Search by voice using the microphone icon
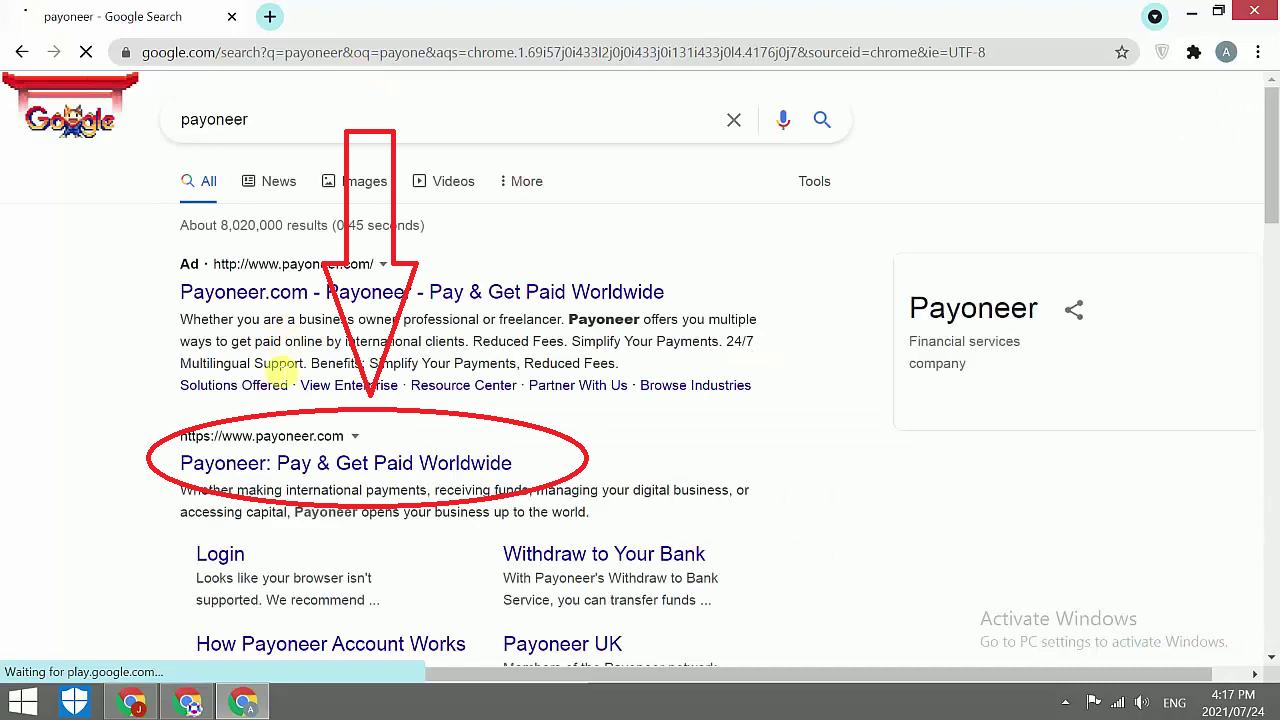 click(x=783, y=120)
